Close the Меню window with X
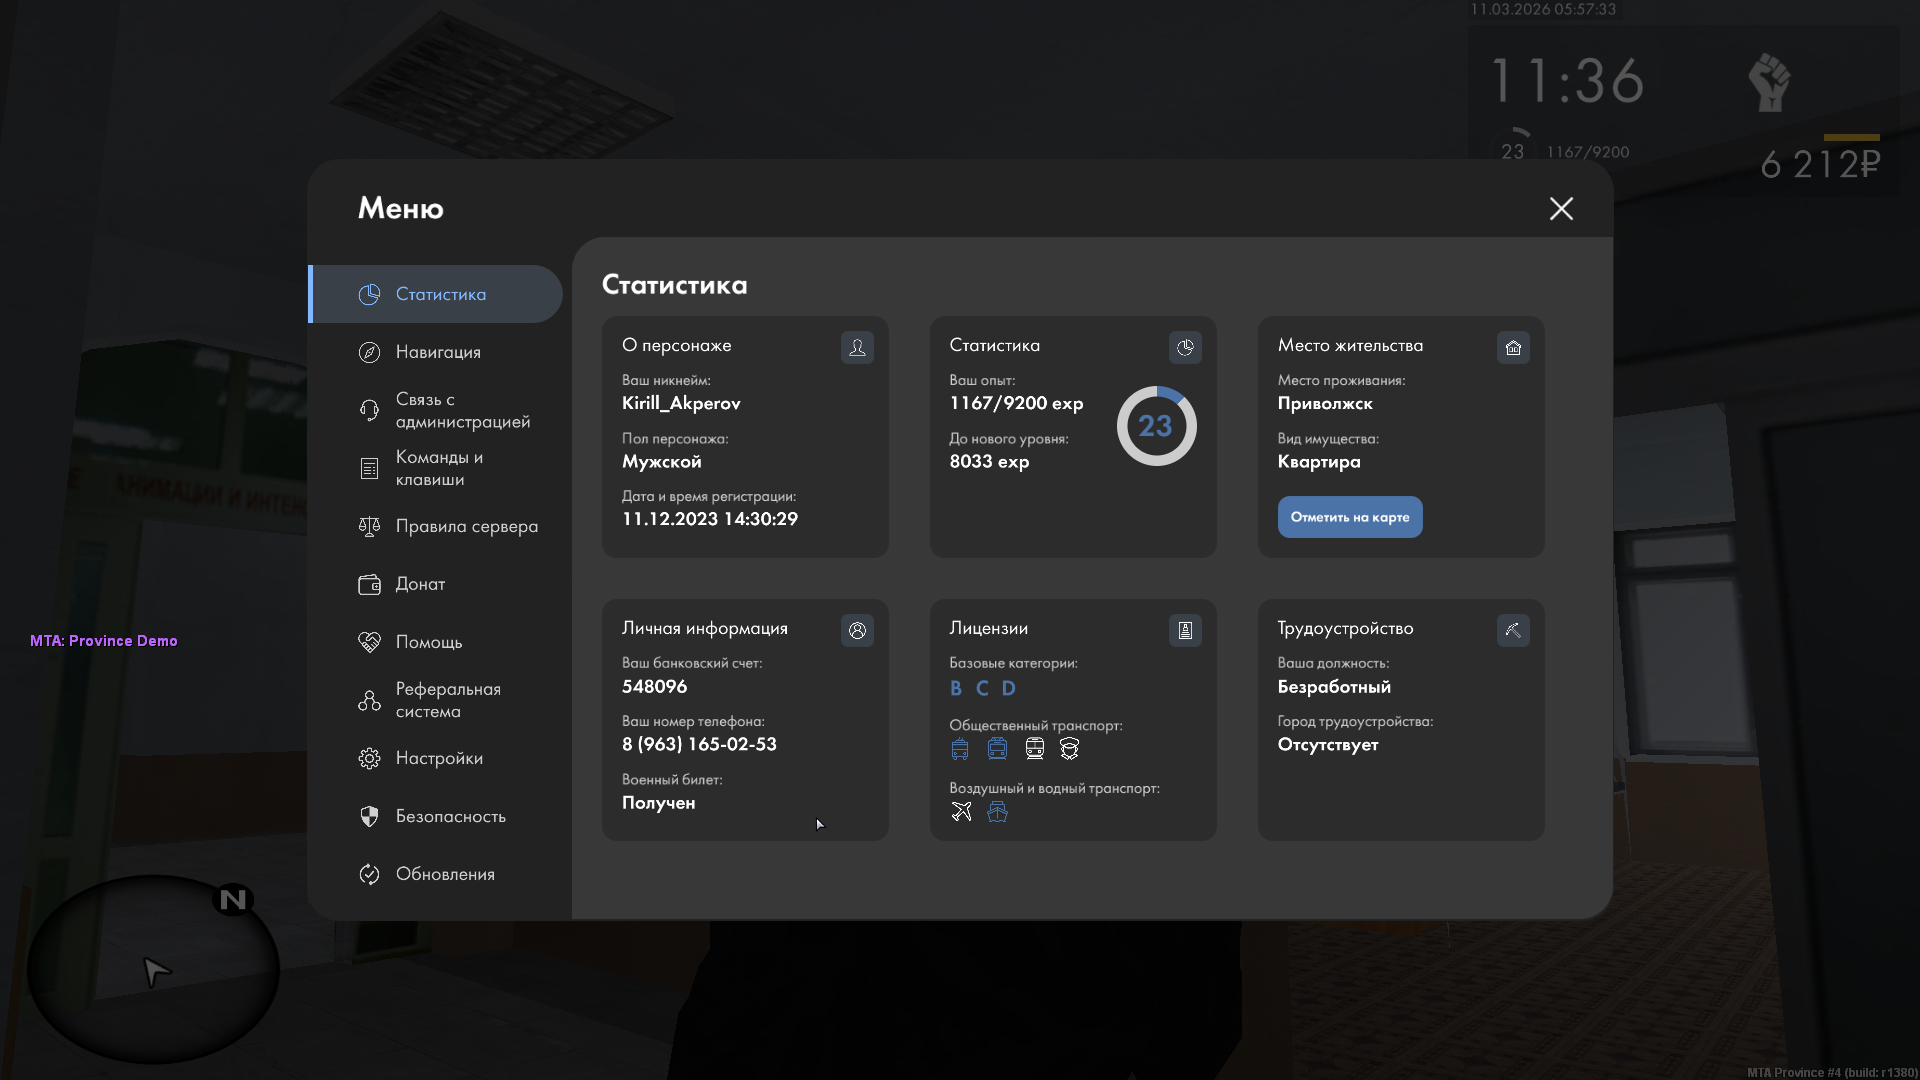Screen dimensions: 1920x1080 [1561, 208]
